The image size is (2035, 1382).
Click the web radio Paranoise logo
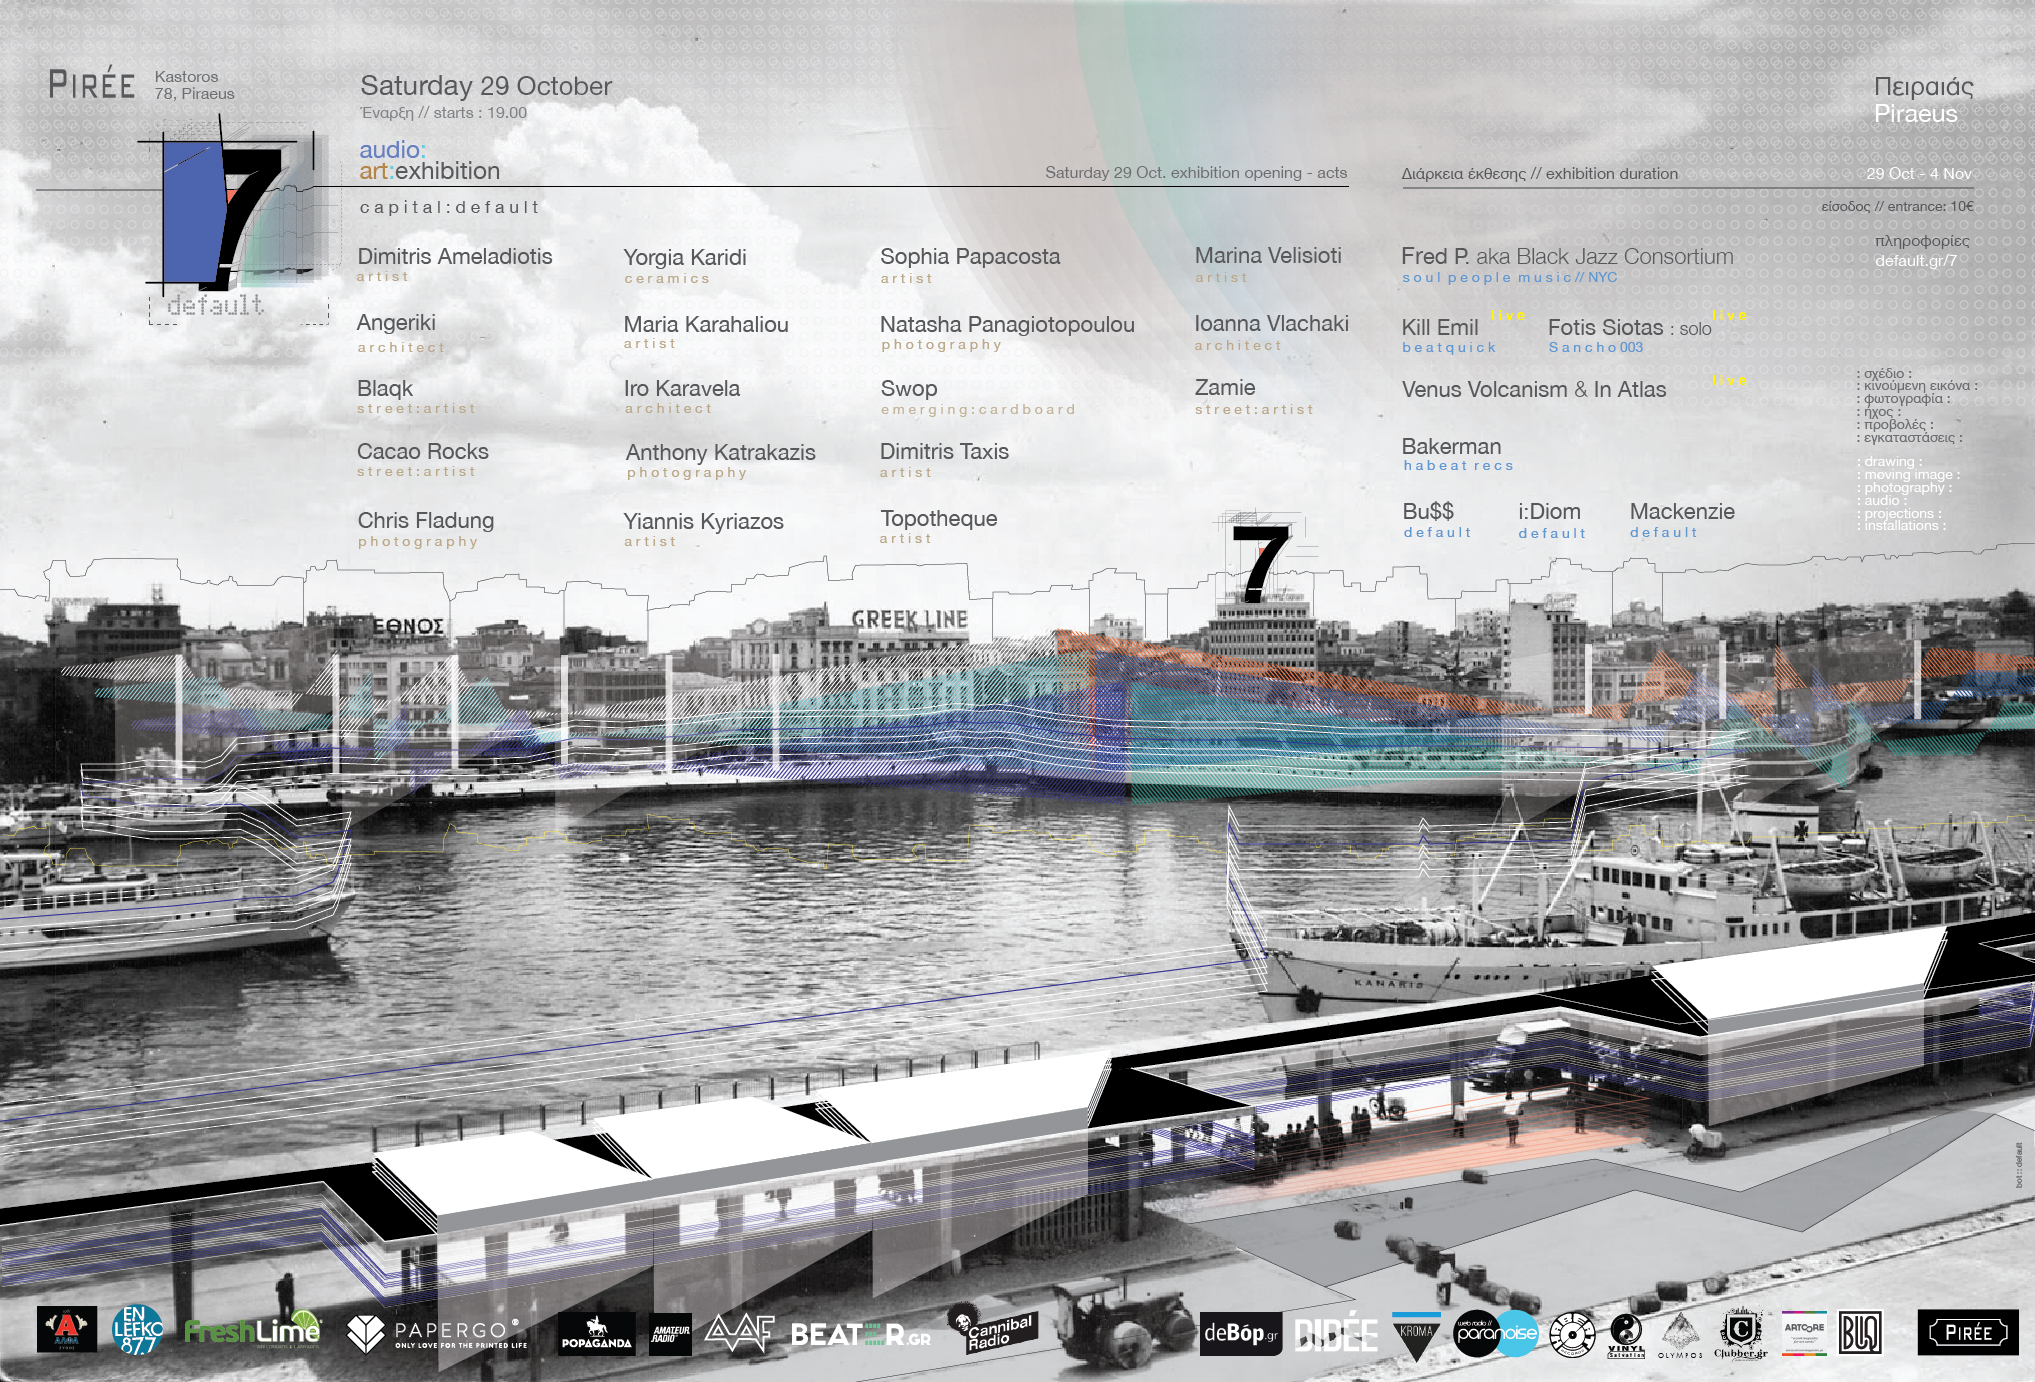(x=1495, y=1333)
